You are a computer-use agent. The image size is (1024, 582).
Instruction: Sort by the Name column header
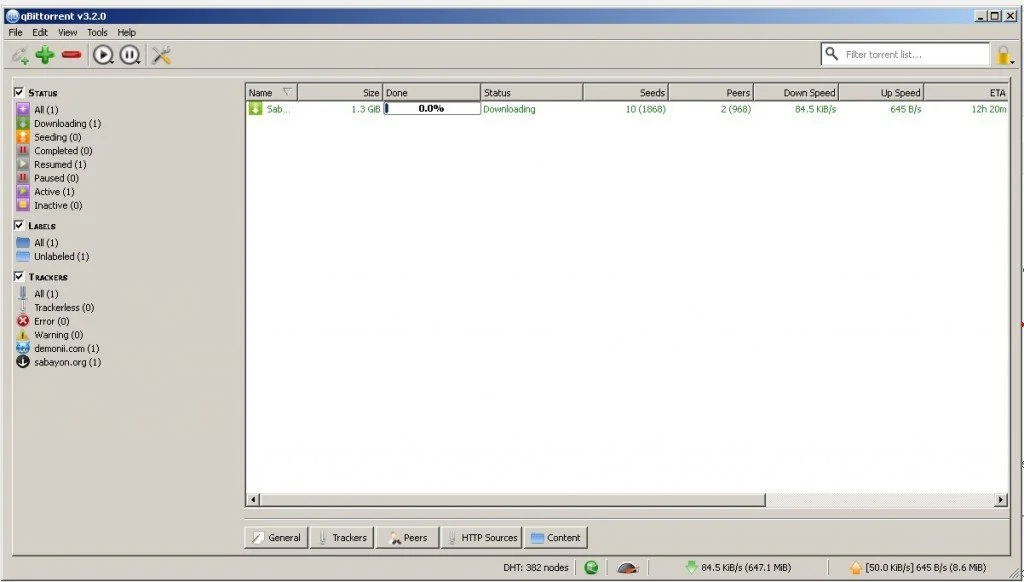pyautogui.click(x=272, y=93)
